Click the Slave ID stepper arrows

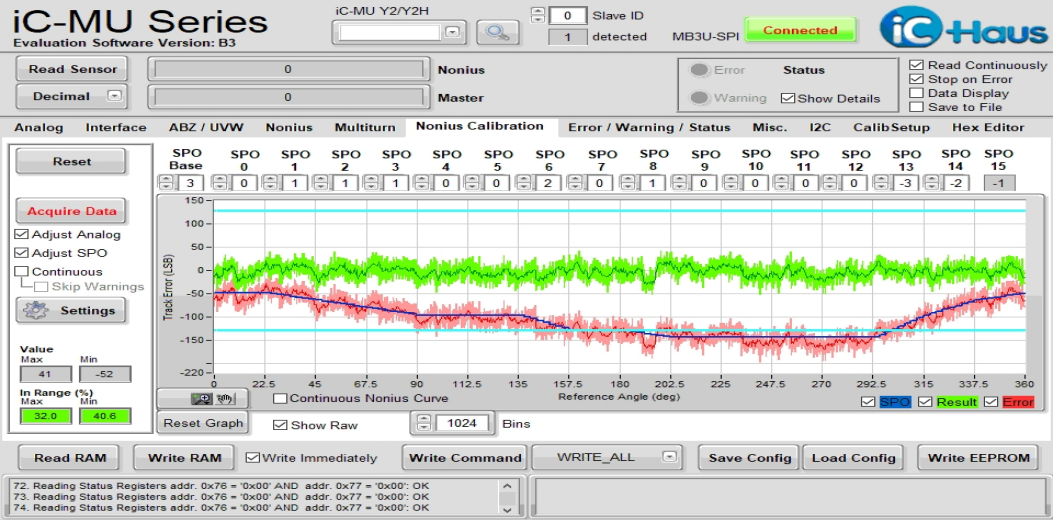[x=538, y=15]
